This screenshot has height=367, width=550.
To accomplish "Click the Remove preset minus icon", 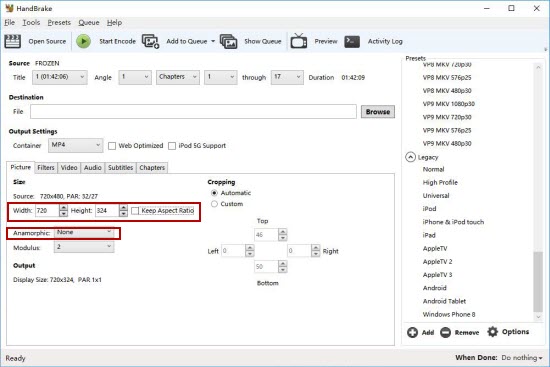I will coord(445,332).
